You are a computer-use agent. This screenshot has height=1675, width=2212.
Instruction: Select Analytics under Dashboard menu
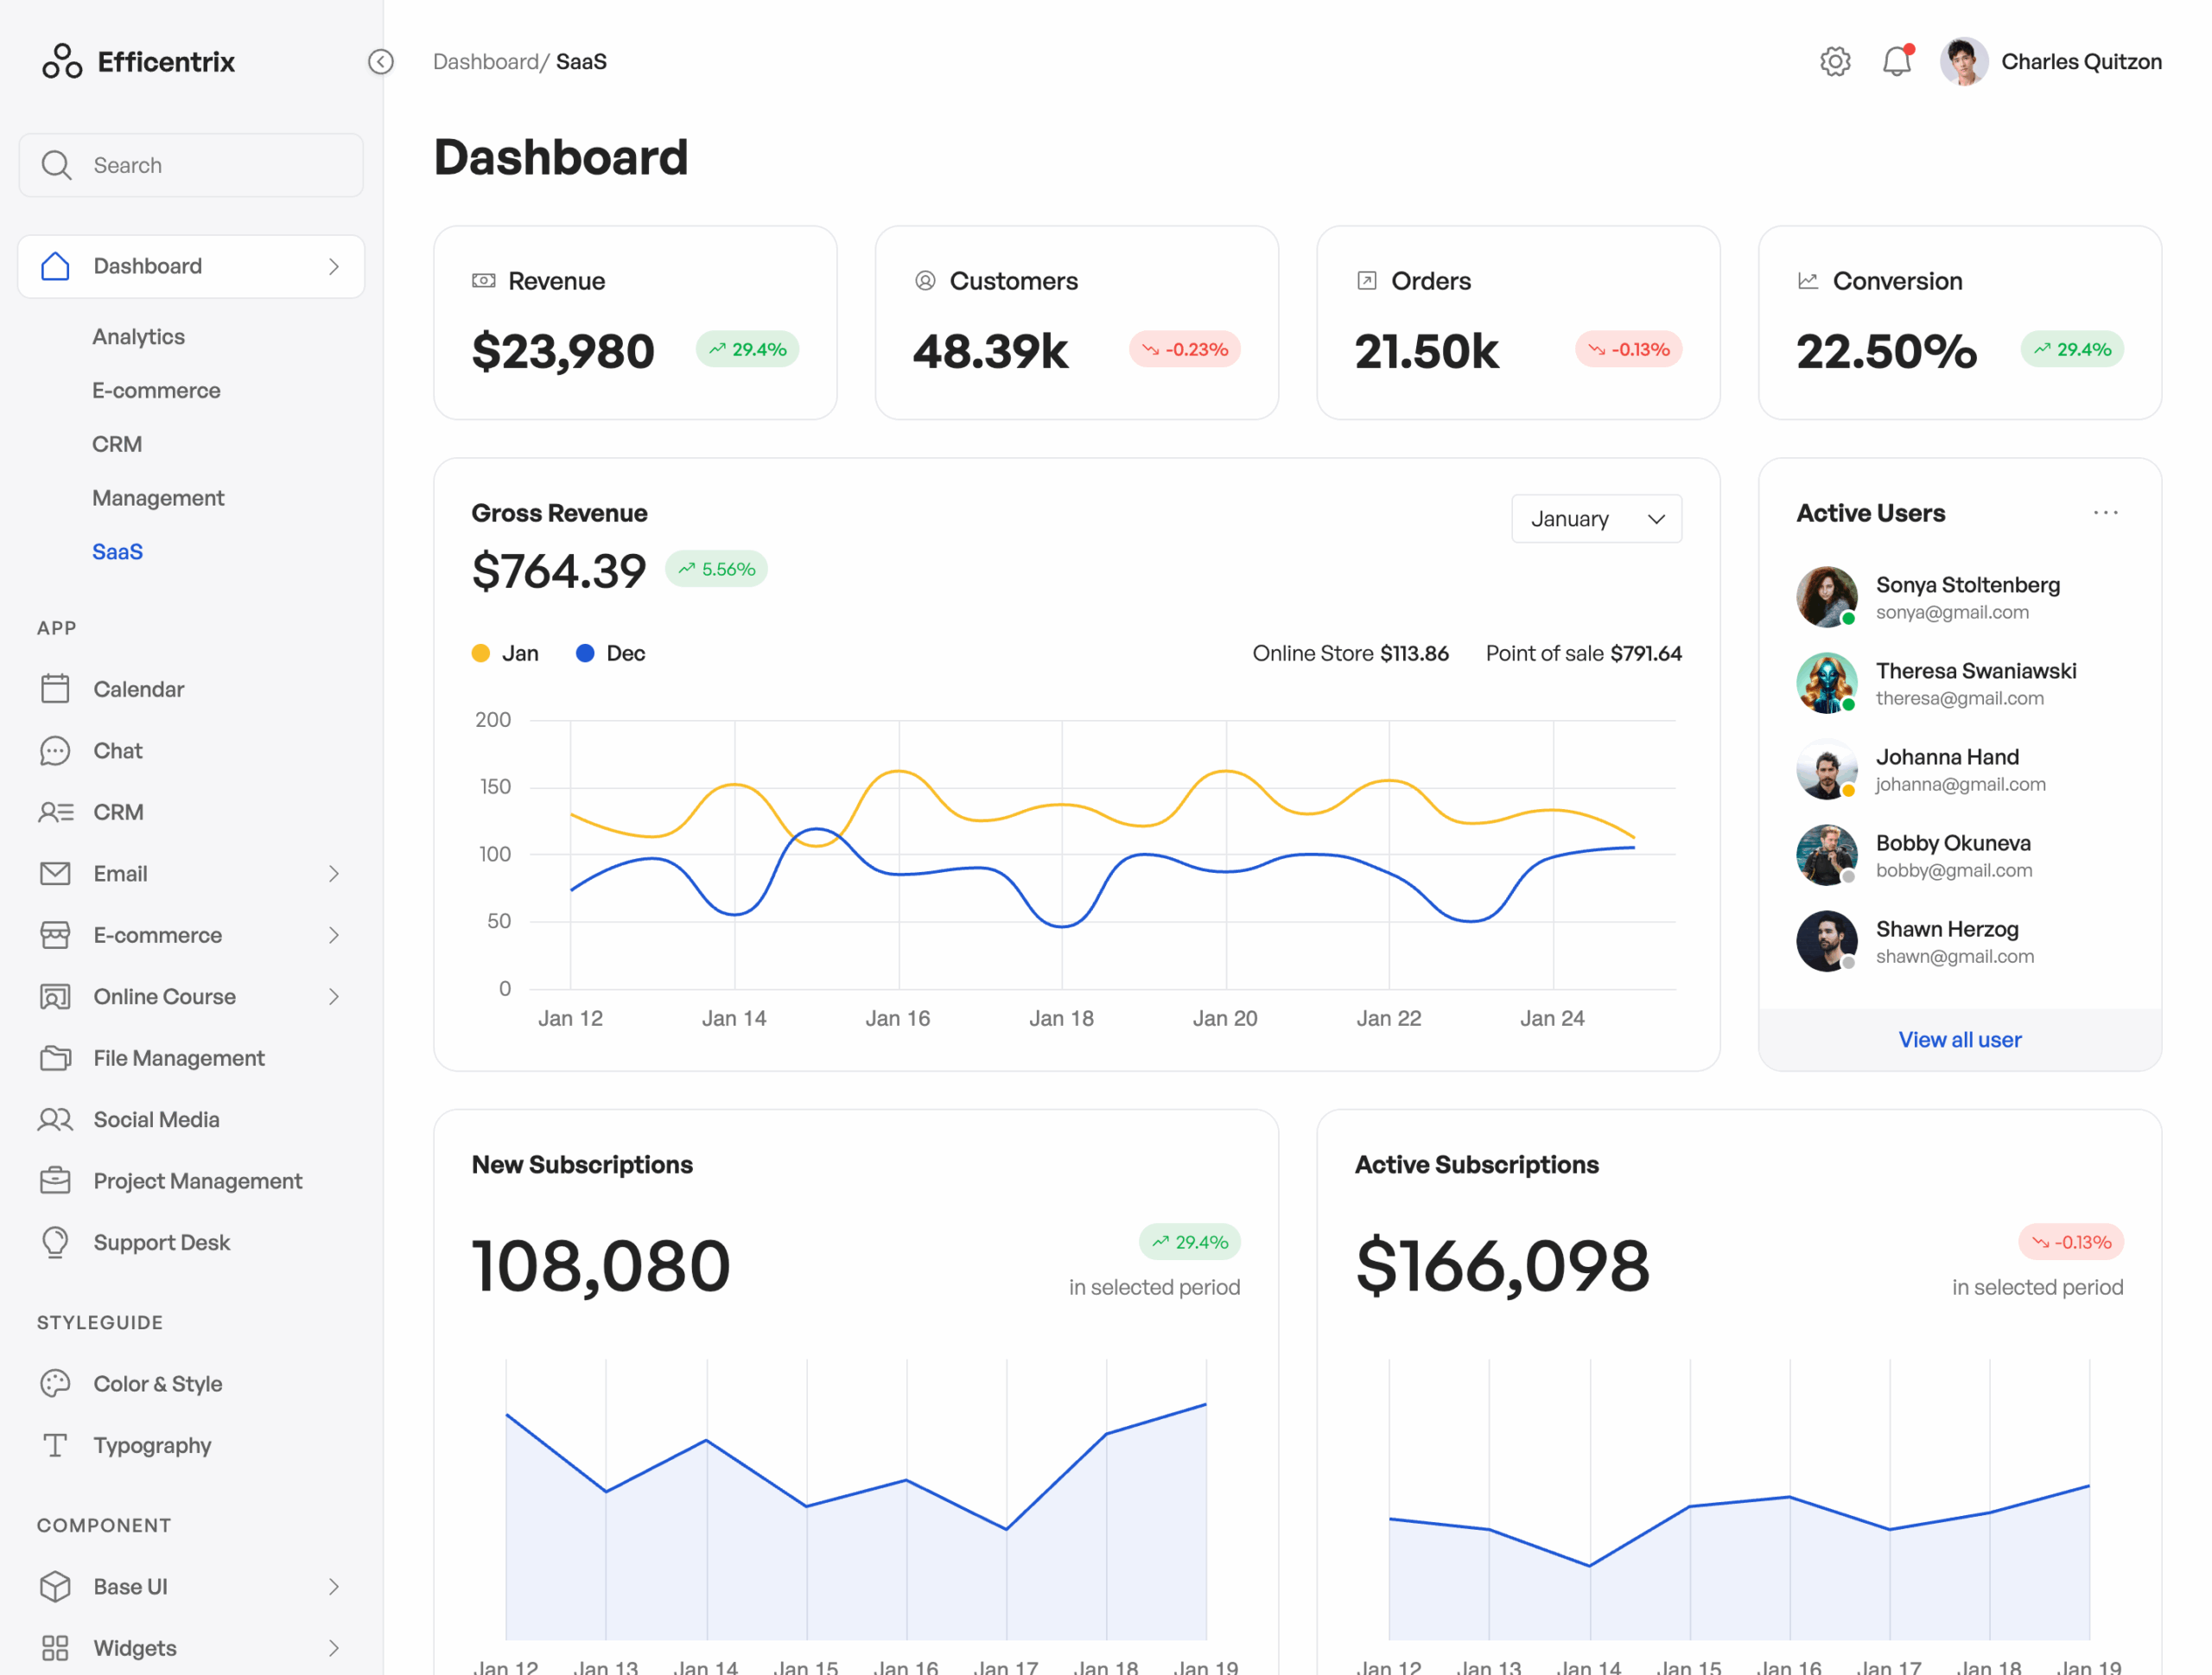click(x=138, y=337)
